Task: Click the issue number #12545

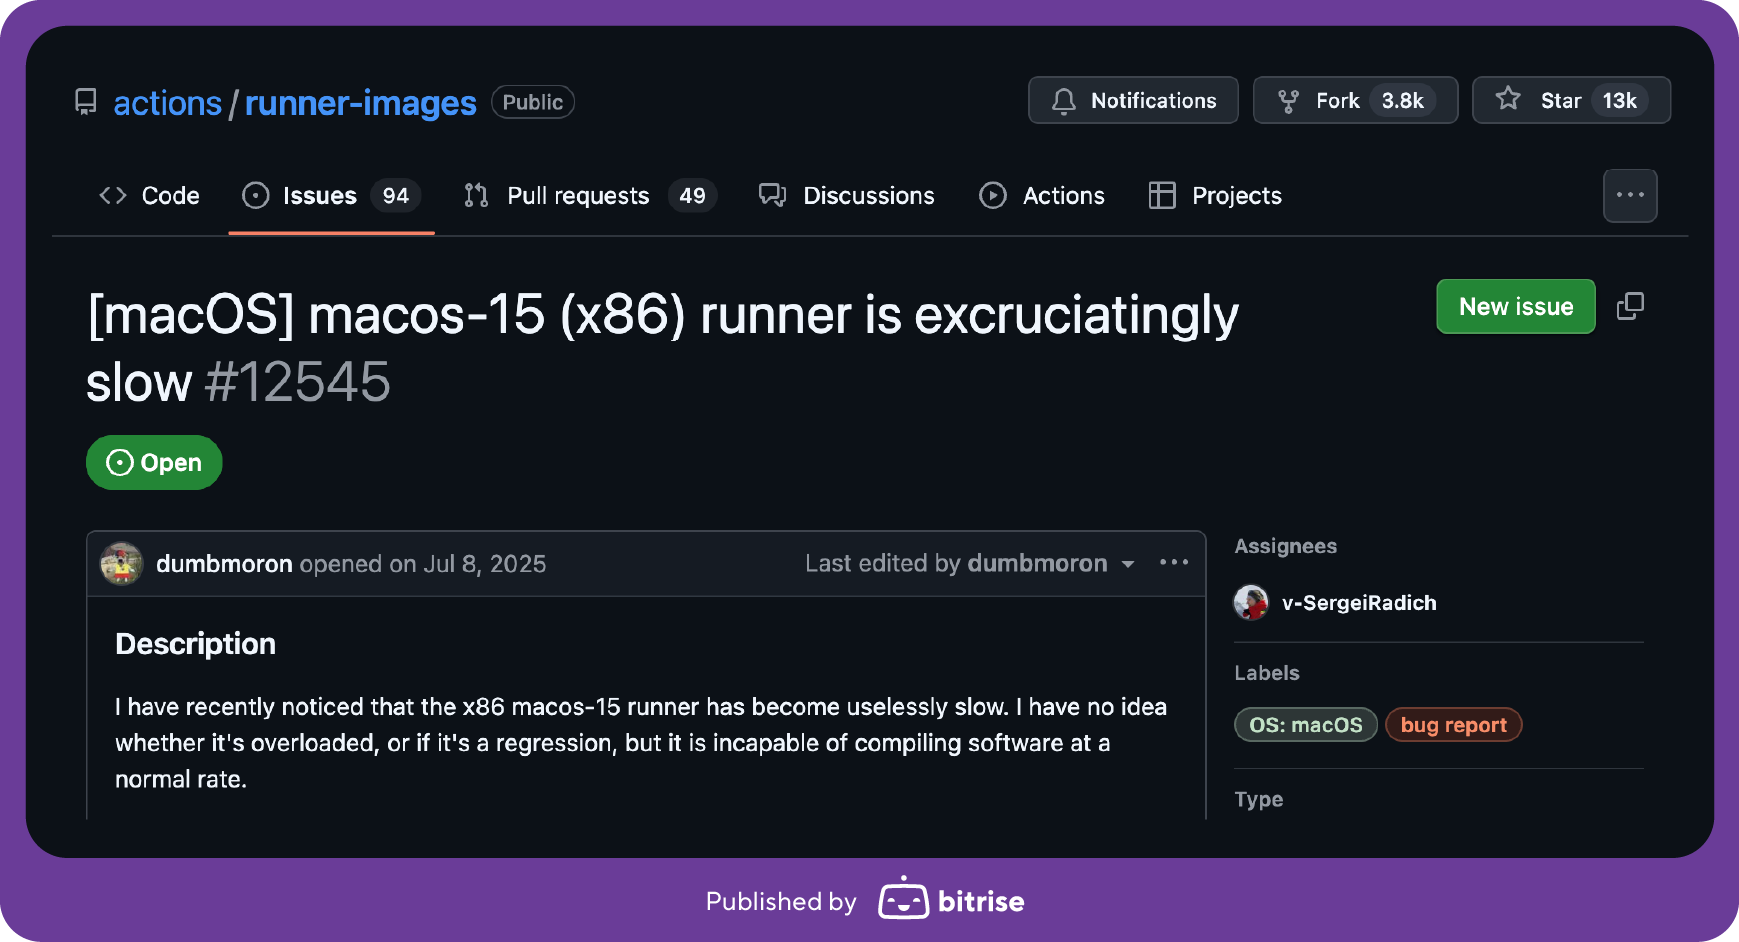Action: coord(298,382)
